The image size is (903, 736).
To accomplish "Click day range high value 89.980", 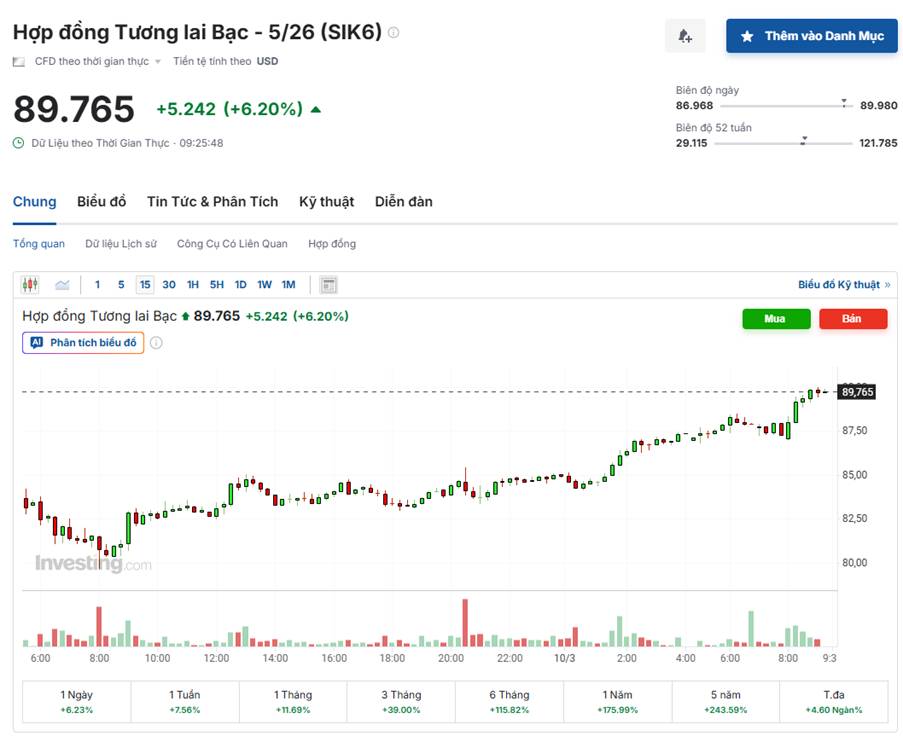I will pyautogui.click(x=878, y=105).
